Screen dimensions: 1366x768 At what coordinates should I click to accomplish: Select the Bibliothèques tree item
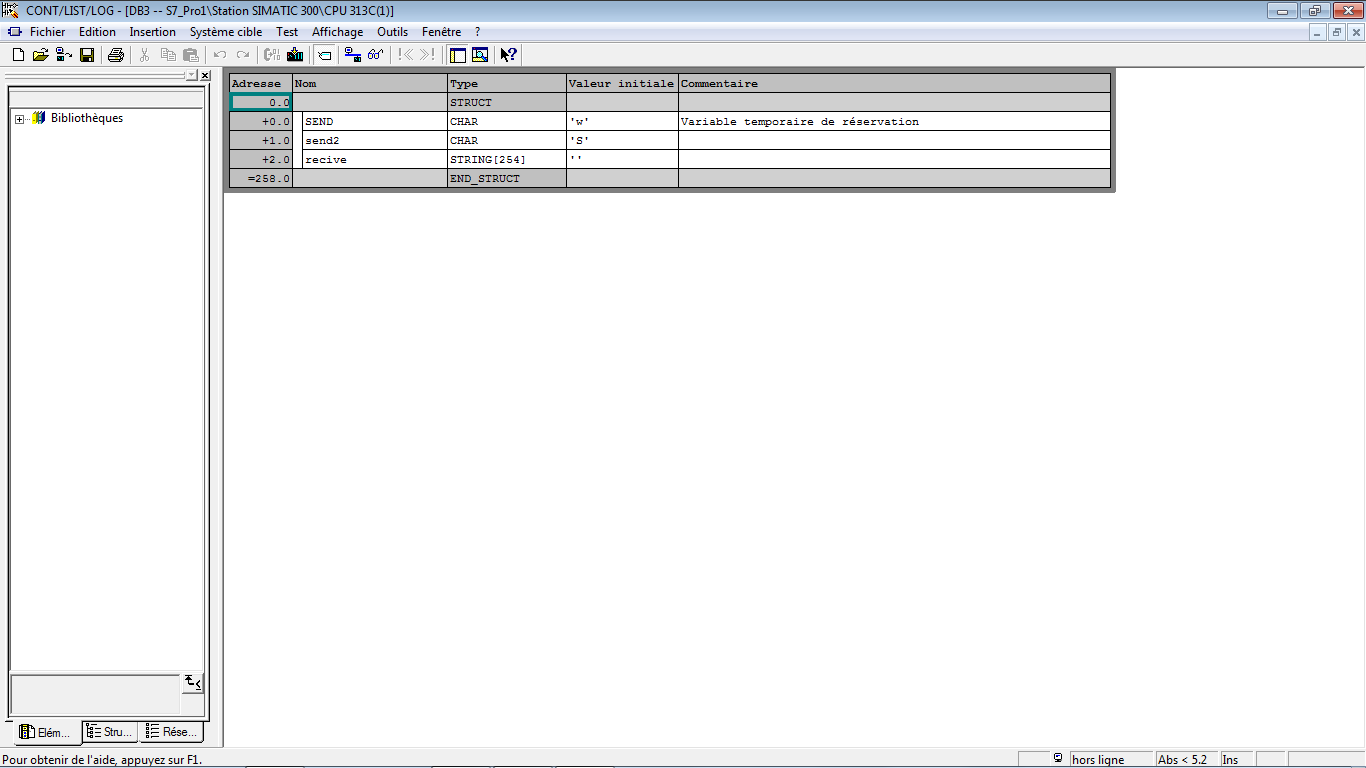click(x=87, y=118)
